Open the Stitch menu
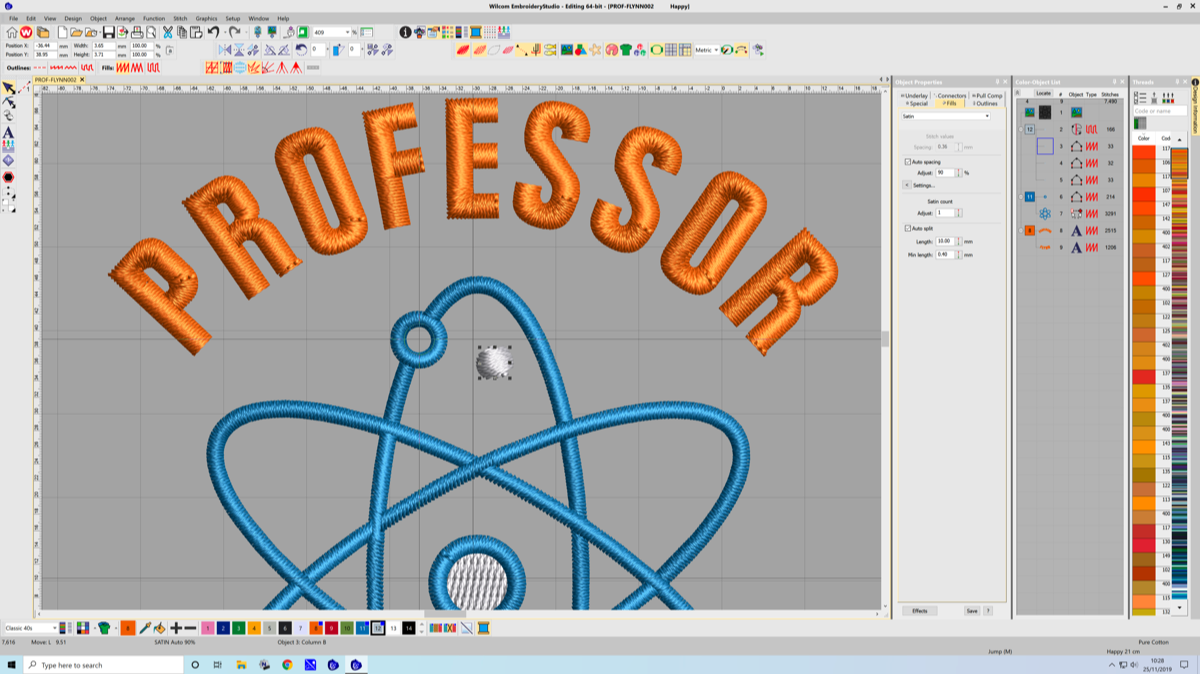Screen dimensions: 1200x674 [x=180, y=18]
